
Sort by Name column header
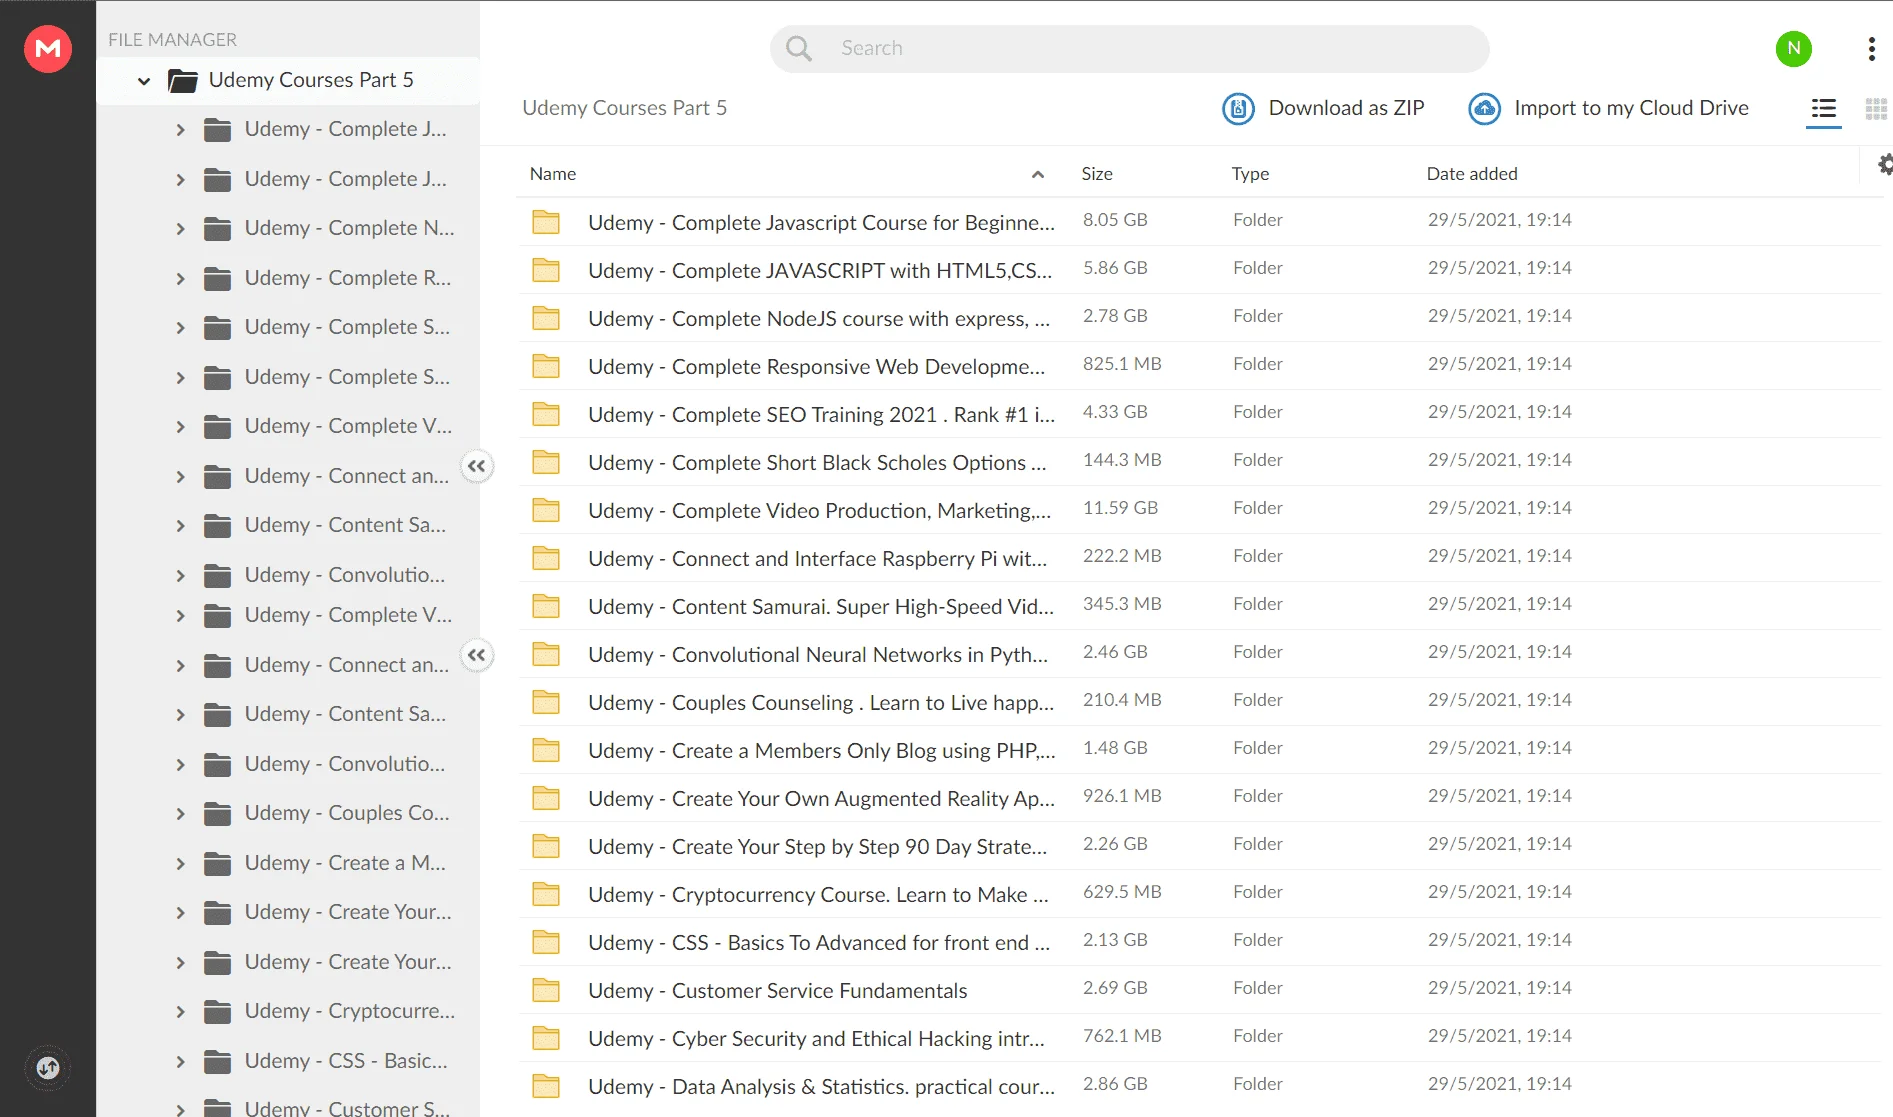coord(553,174)
